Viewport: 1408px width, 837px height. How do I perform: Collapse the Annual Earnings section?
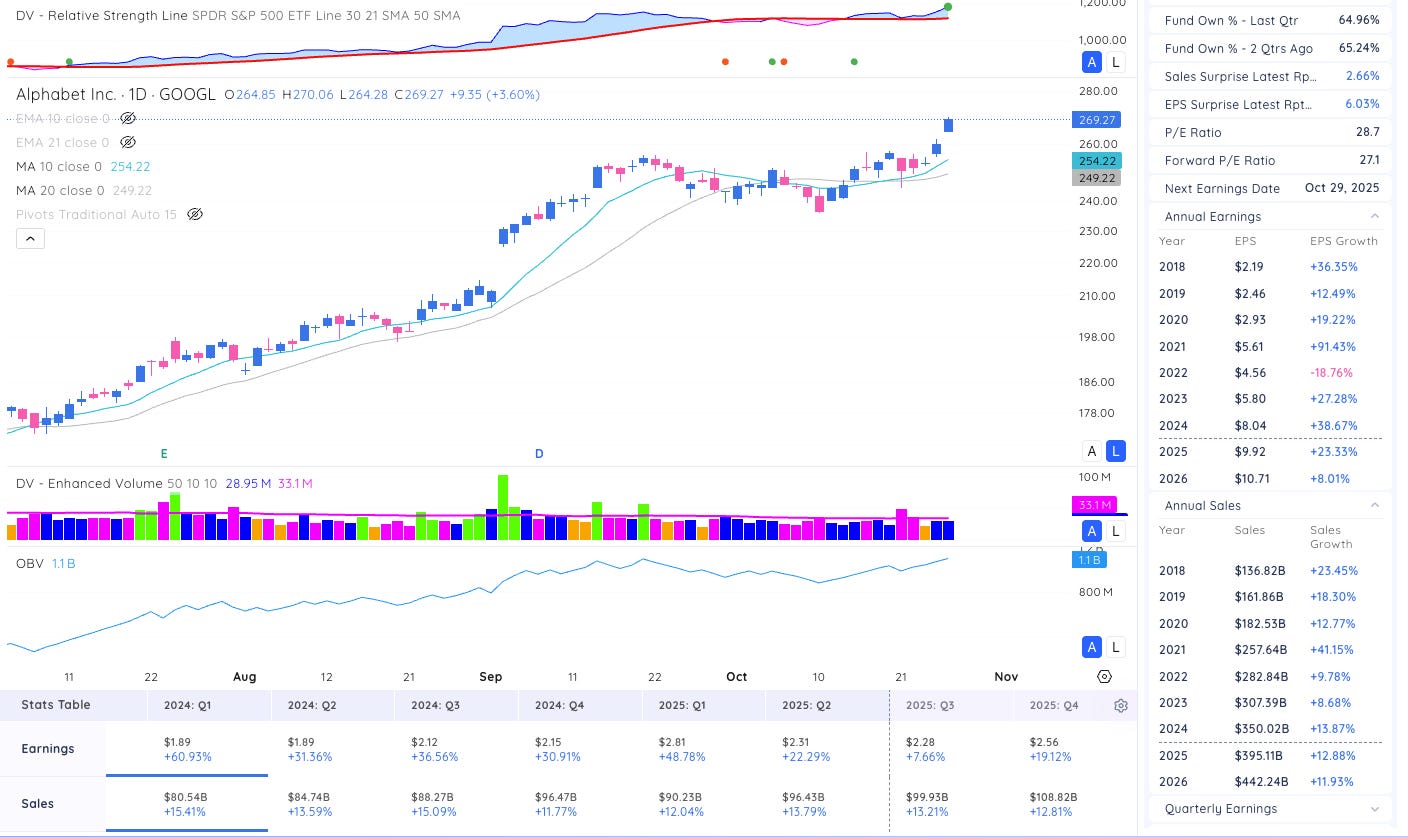coord(1376,216)
